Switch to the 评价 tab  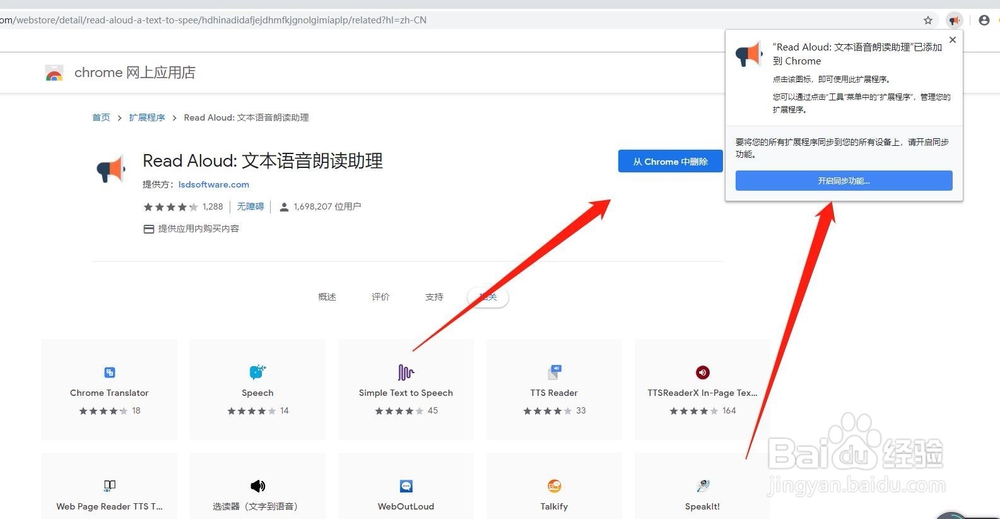tap(381, 297)
